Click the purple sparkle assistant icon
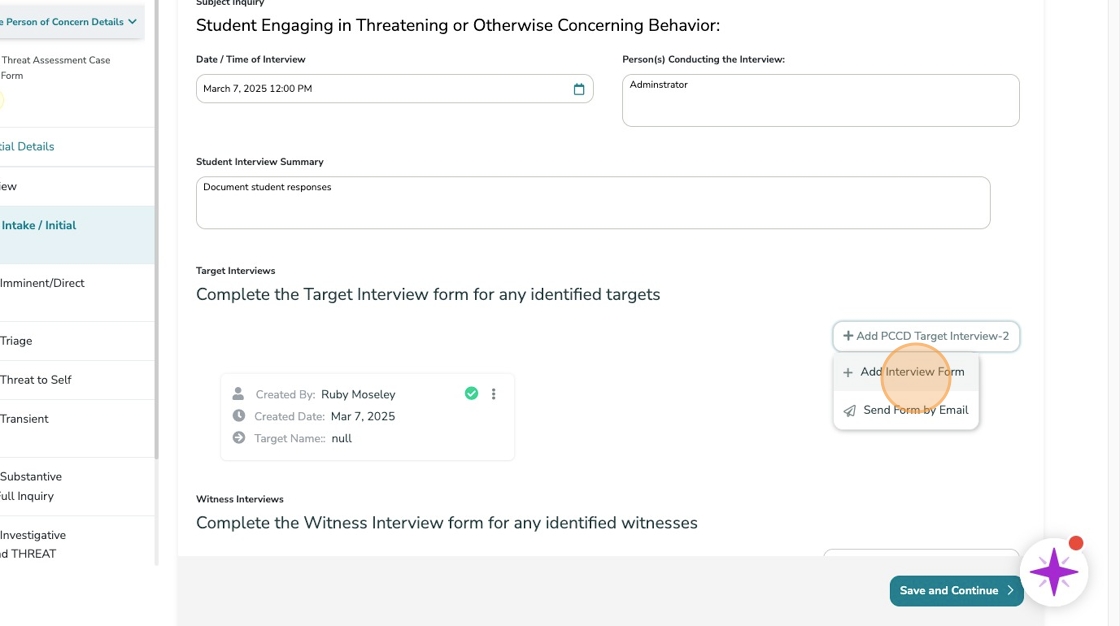1120x626 pixels. (1054, 573)
